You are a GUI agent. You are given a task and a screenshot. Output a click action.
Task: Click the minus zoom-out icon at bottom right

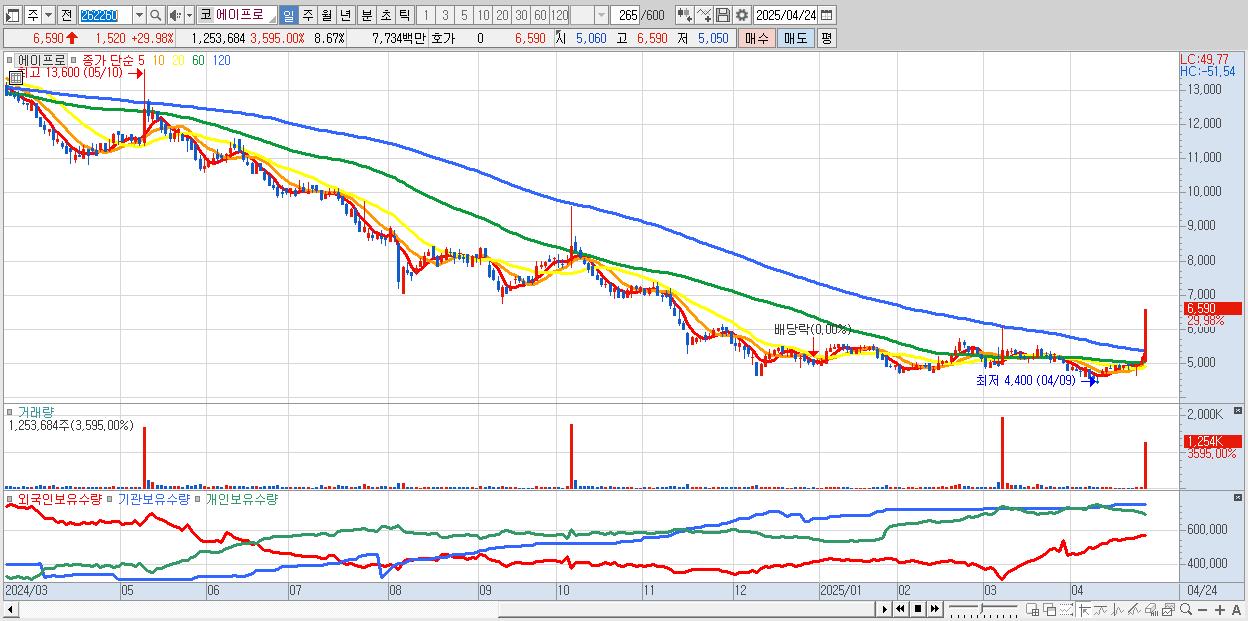[1203, 610]
